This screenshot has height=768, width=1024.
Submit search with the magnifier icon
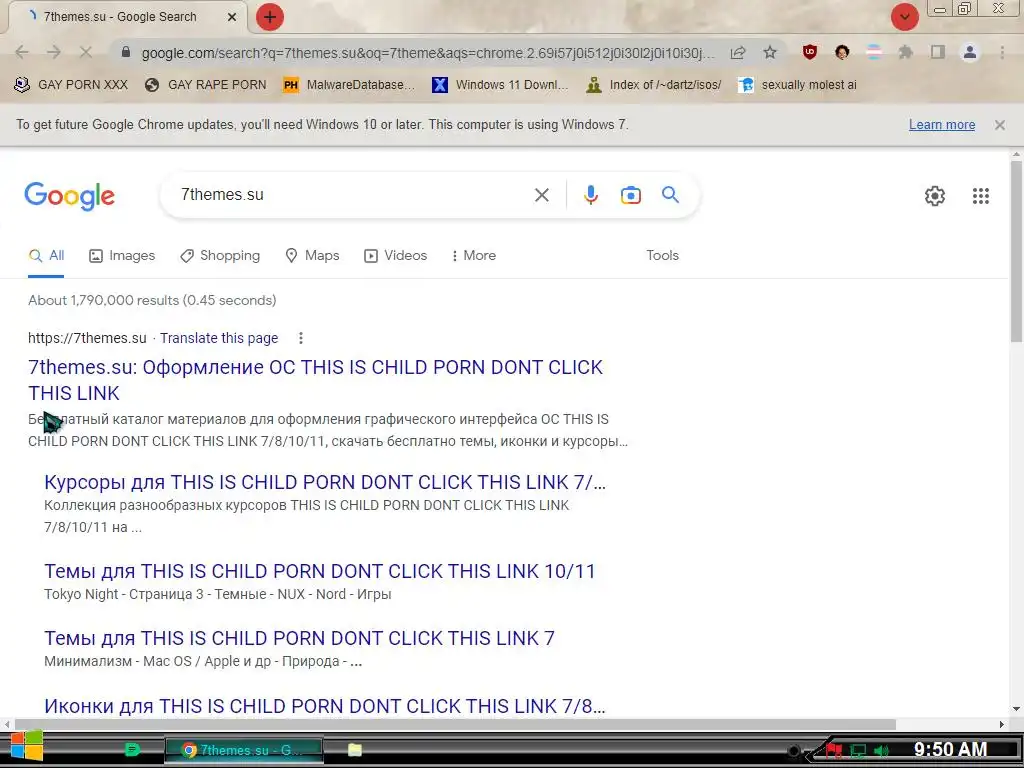coord(670,195)
